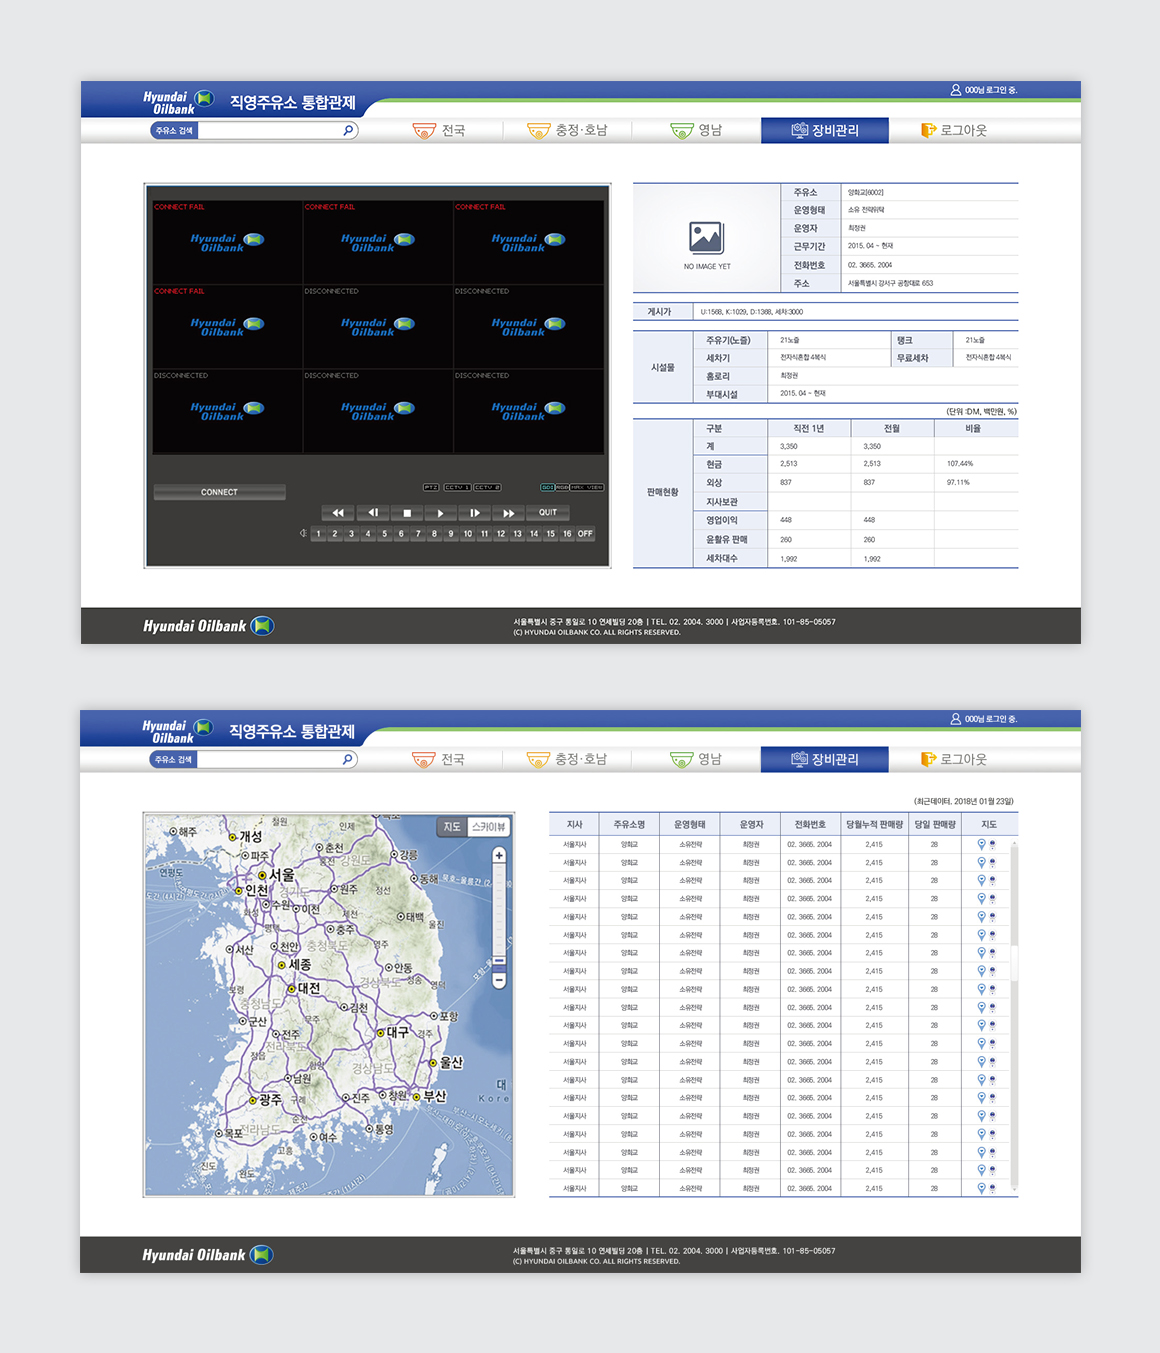Toggle the MAX VIEW button
The height and width of the screenshot is (1353, 1160).
pyautogui.click(x=587, y=487)
